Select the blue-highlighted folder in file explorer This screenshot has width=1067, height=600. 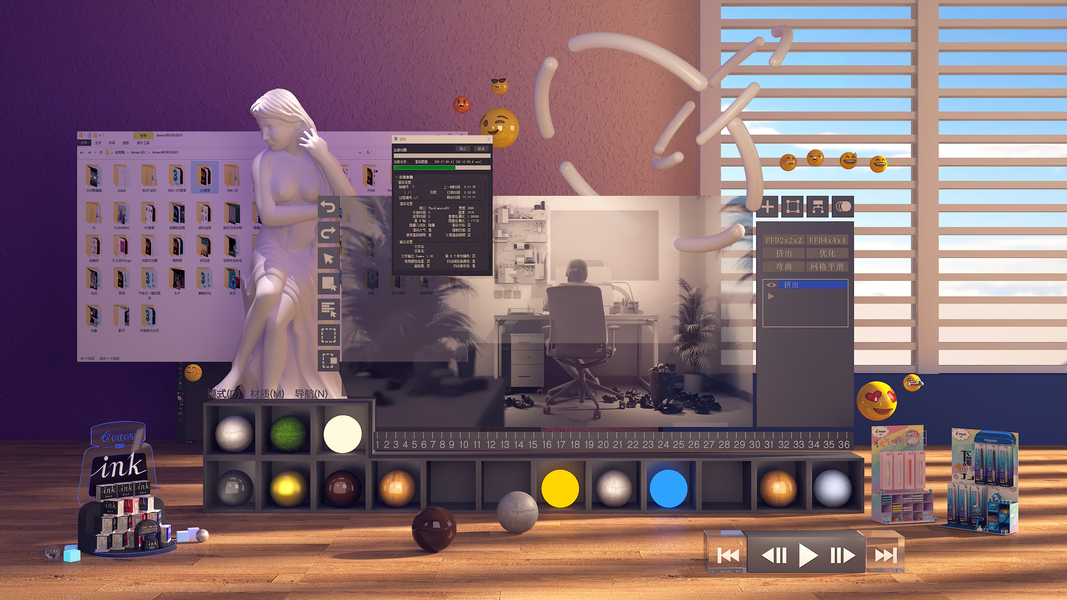204,177
